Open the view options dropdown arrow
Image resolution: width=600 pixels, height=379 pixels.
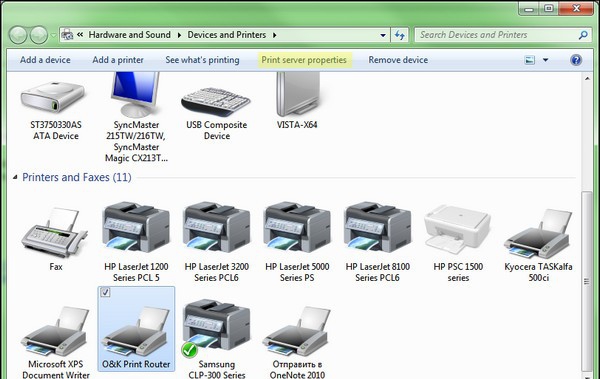pyautogui.click(x=545, y=60)
